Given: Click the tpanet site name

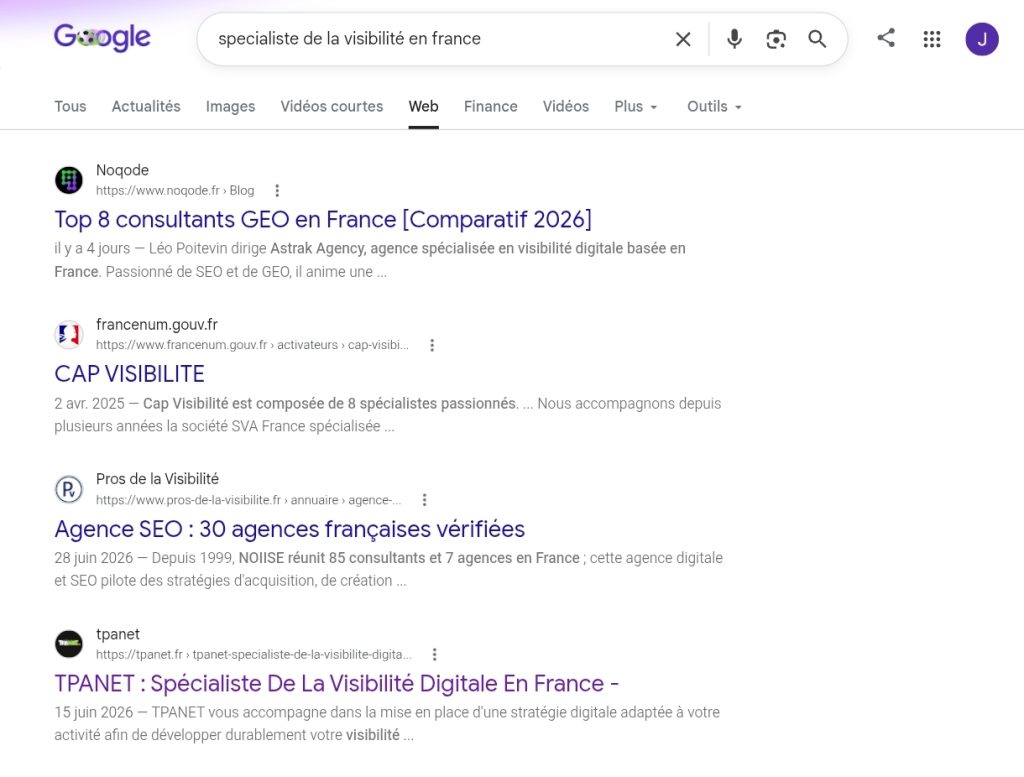Looking at the screenshot, I should [x=118, y=634].
